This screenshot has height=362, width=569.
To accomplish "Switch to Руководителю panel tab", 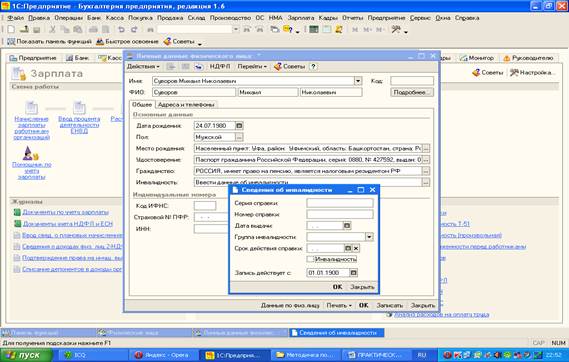I will click(529, 58).
